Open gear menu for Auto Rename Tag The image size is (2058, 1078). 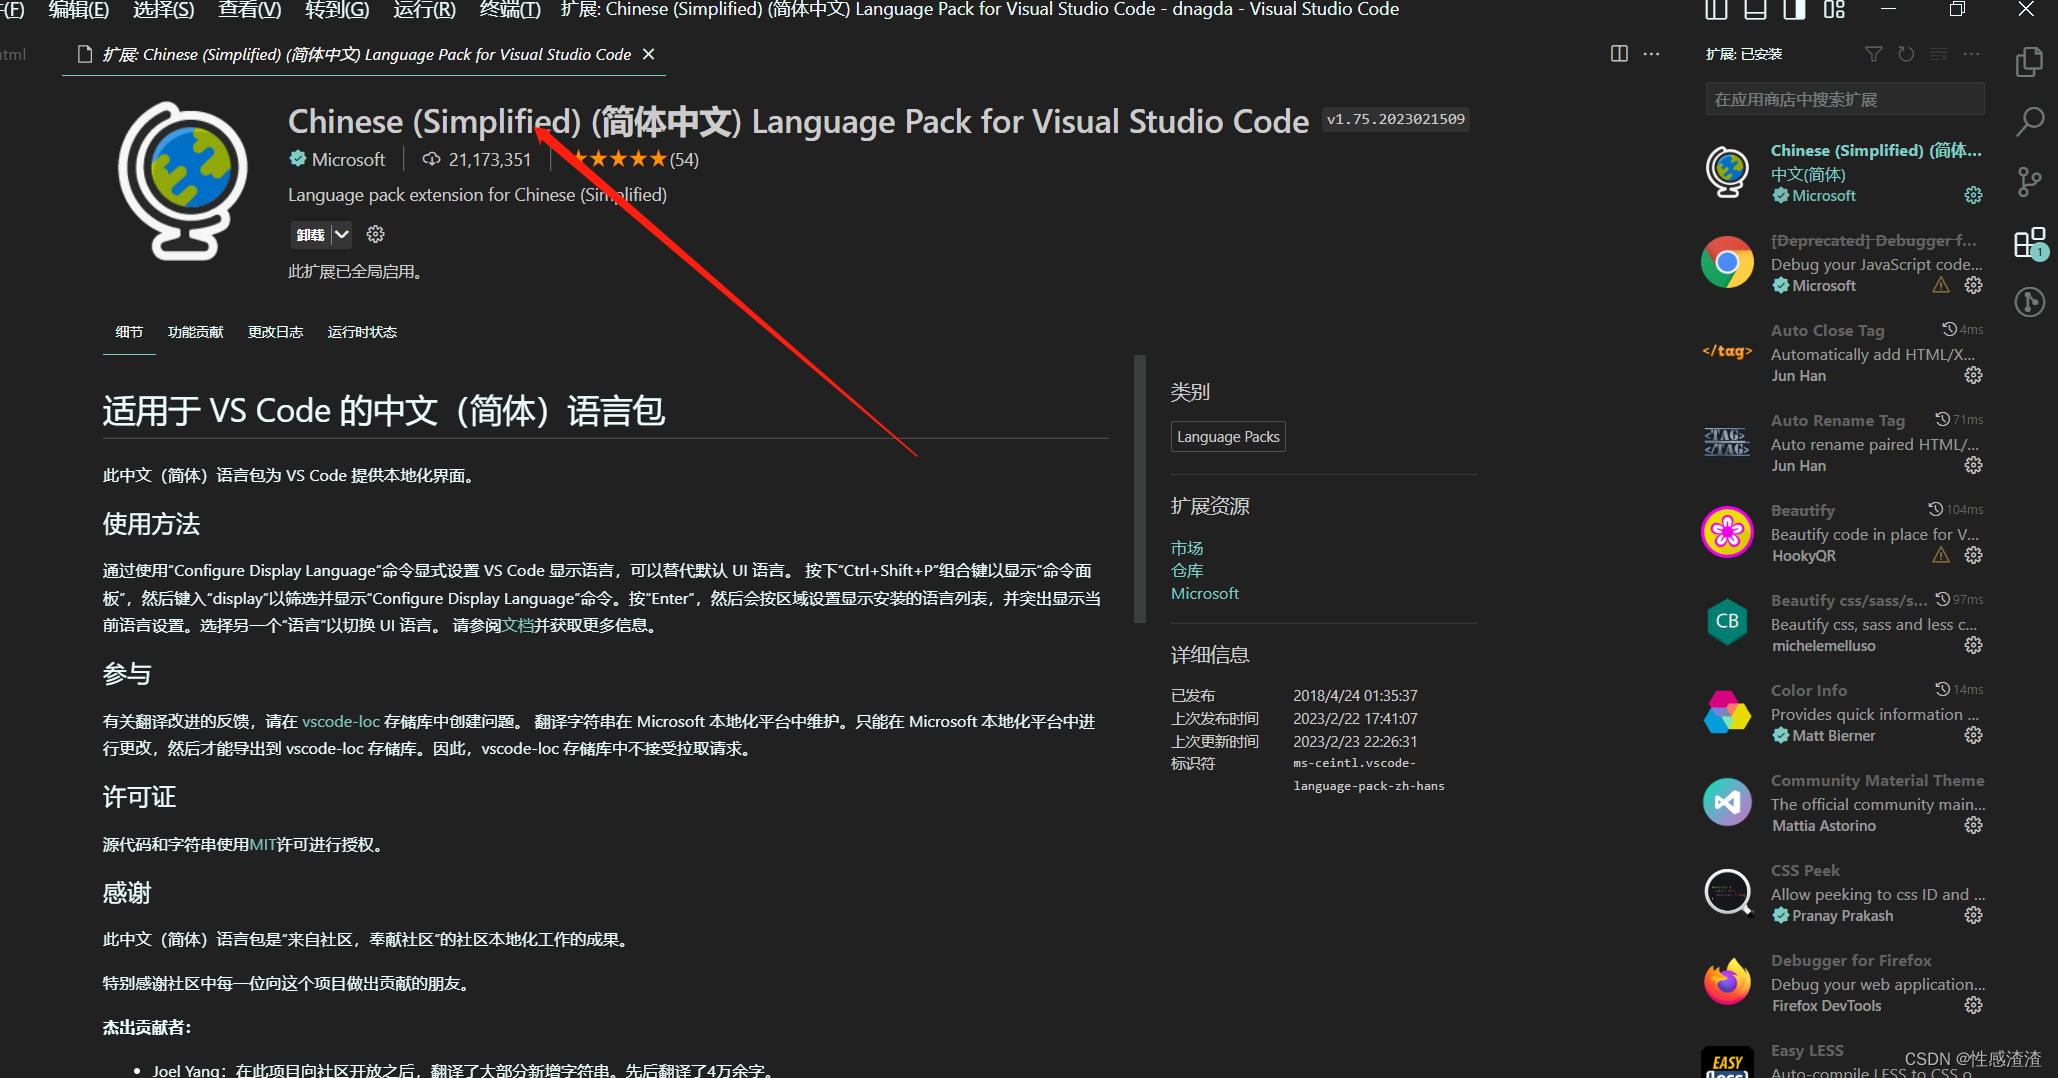(x=1973, y=465)
